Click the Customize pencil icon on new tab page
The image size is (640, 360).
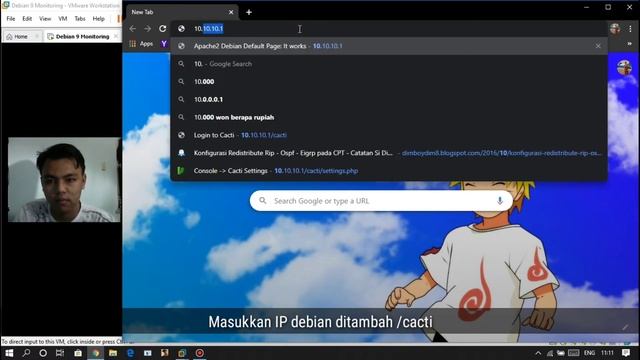pos(625,327)
